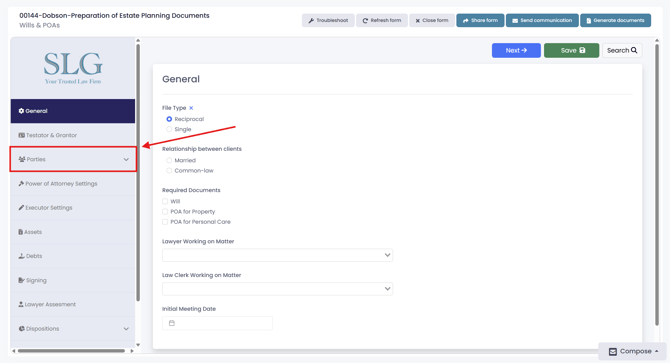
Task: Check POA for Property checkbox
Action: click(x=165, y=212)
